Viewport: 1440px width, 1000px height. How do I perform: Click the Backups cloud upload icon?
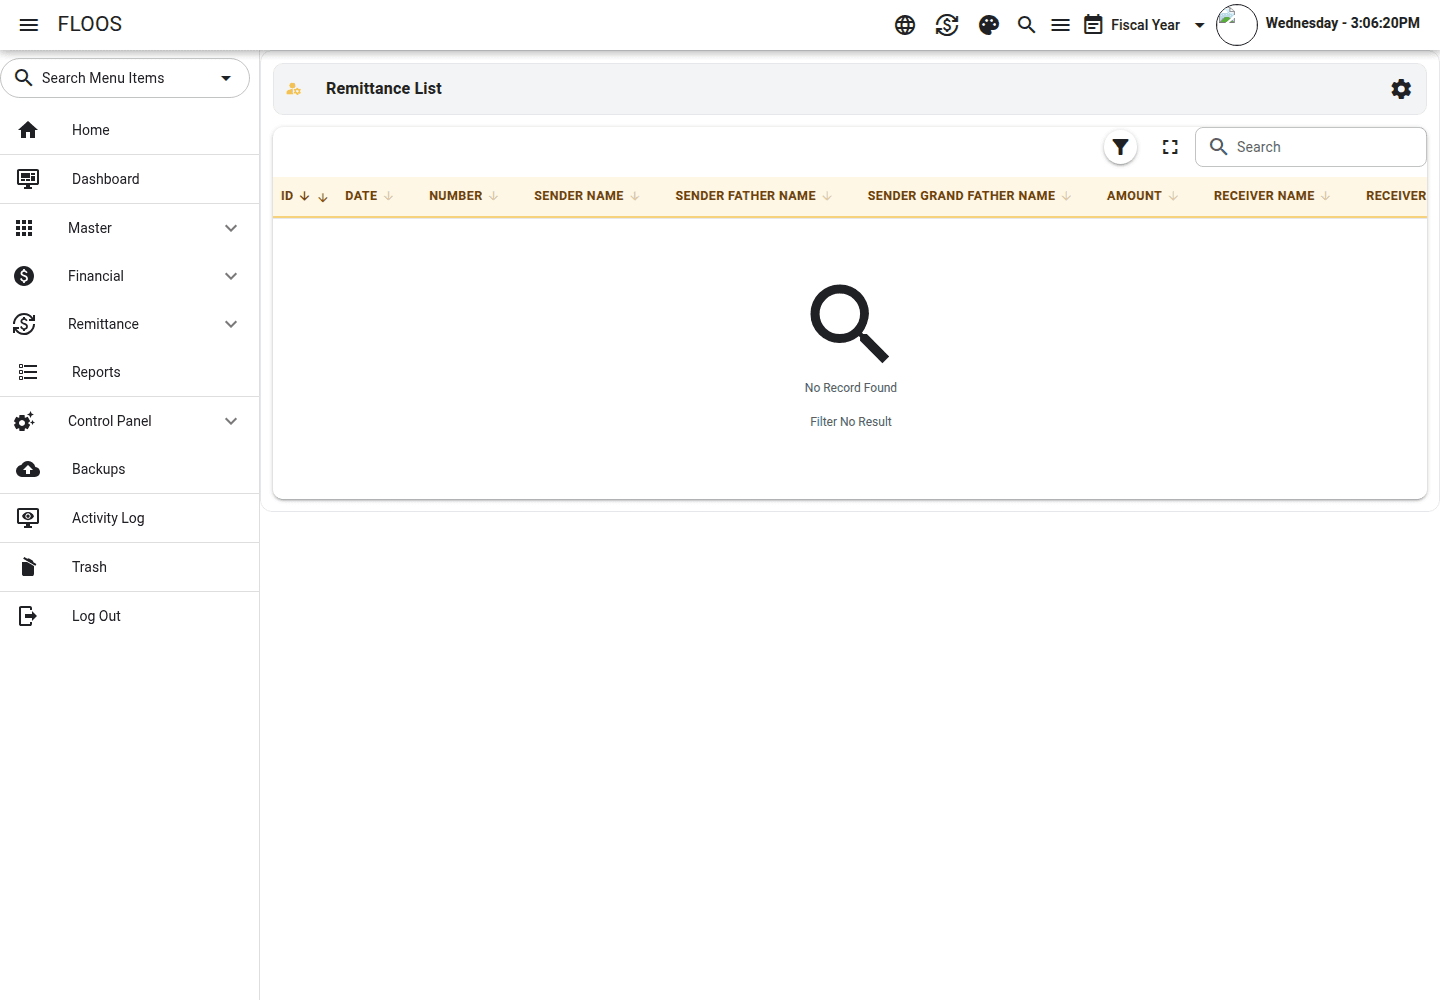28,469
